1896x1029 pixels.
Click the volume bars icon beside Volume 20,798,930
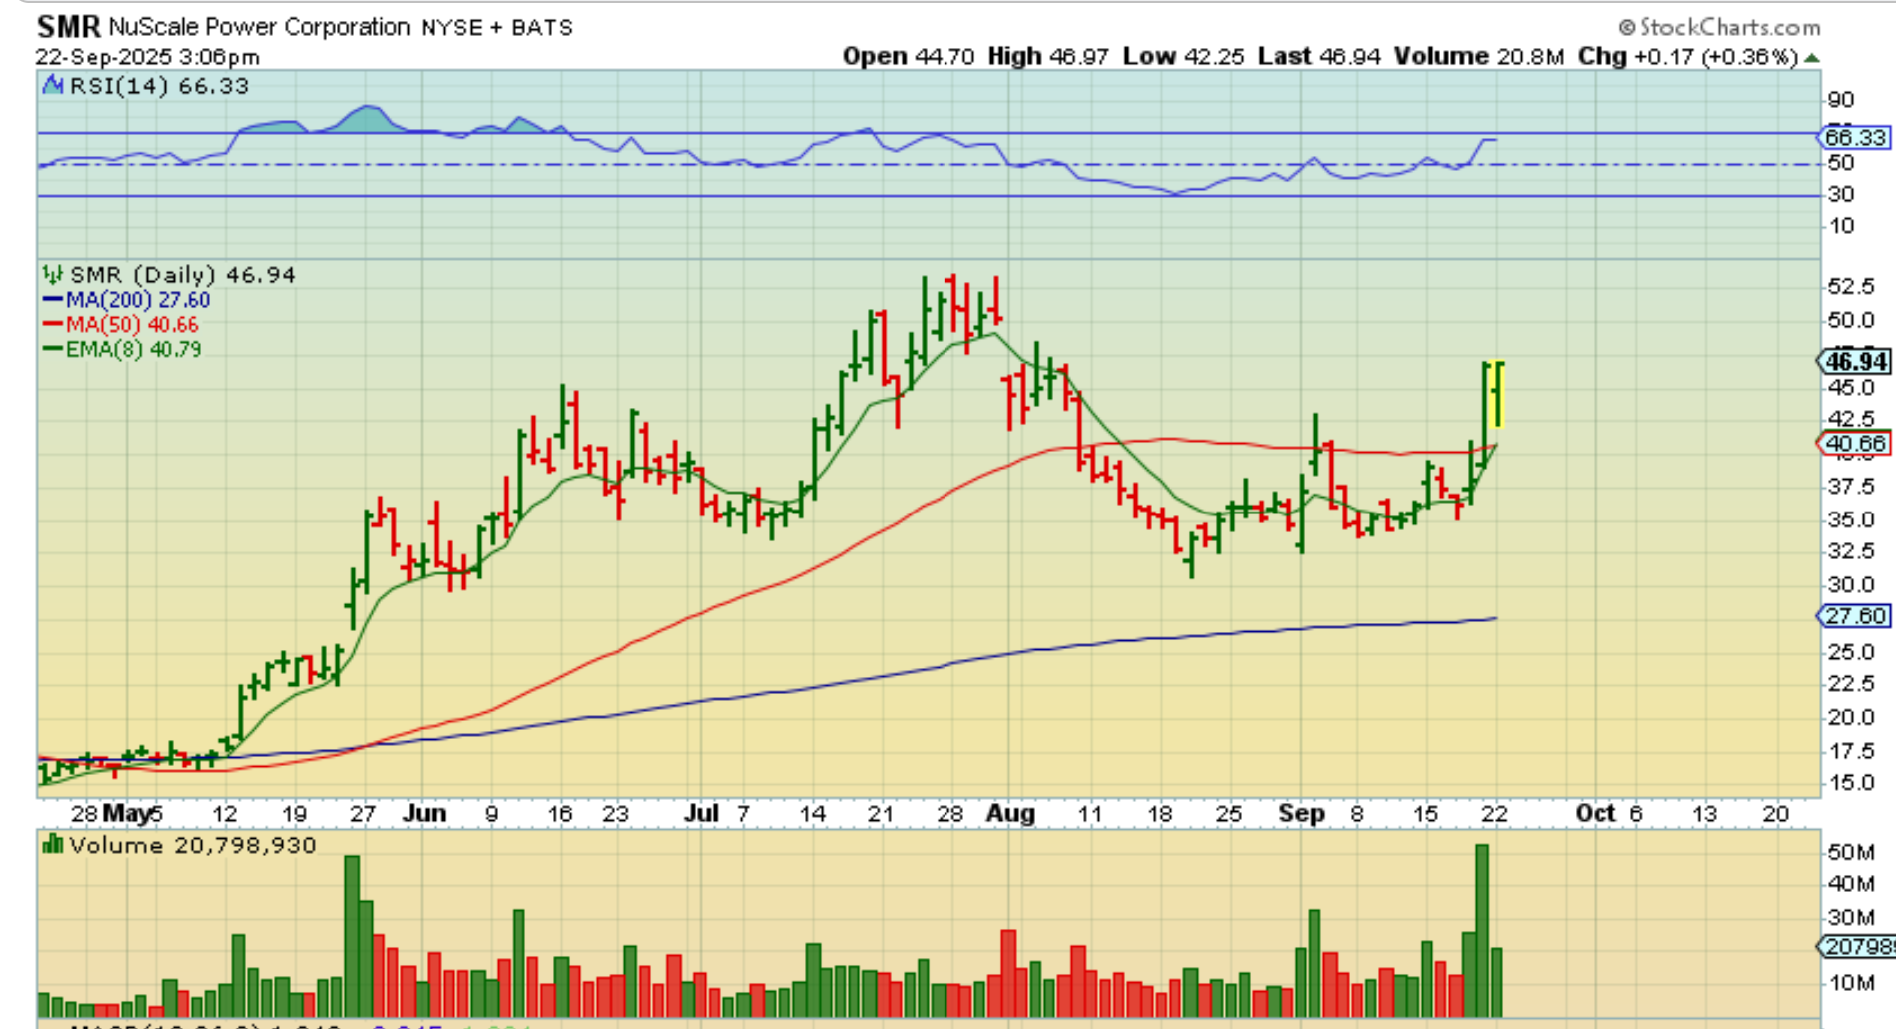53,846
